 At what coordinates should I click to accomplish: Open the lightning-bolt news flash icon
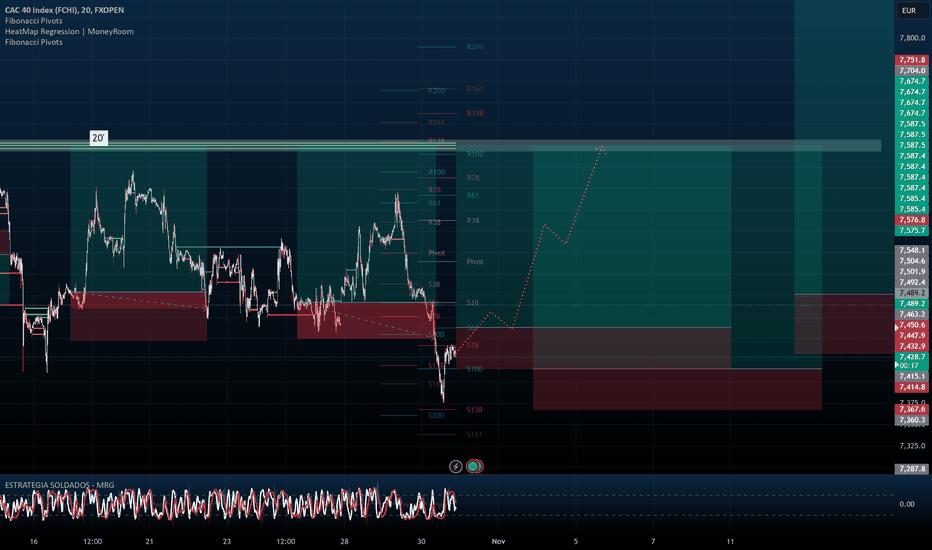tap(455, 467)
